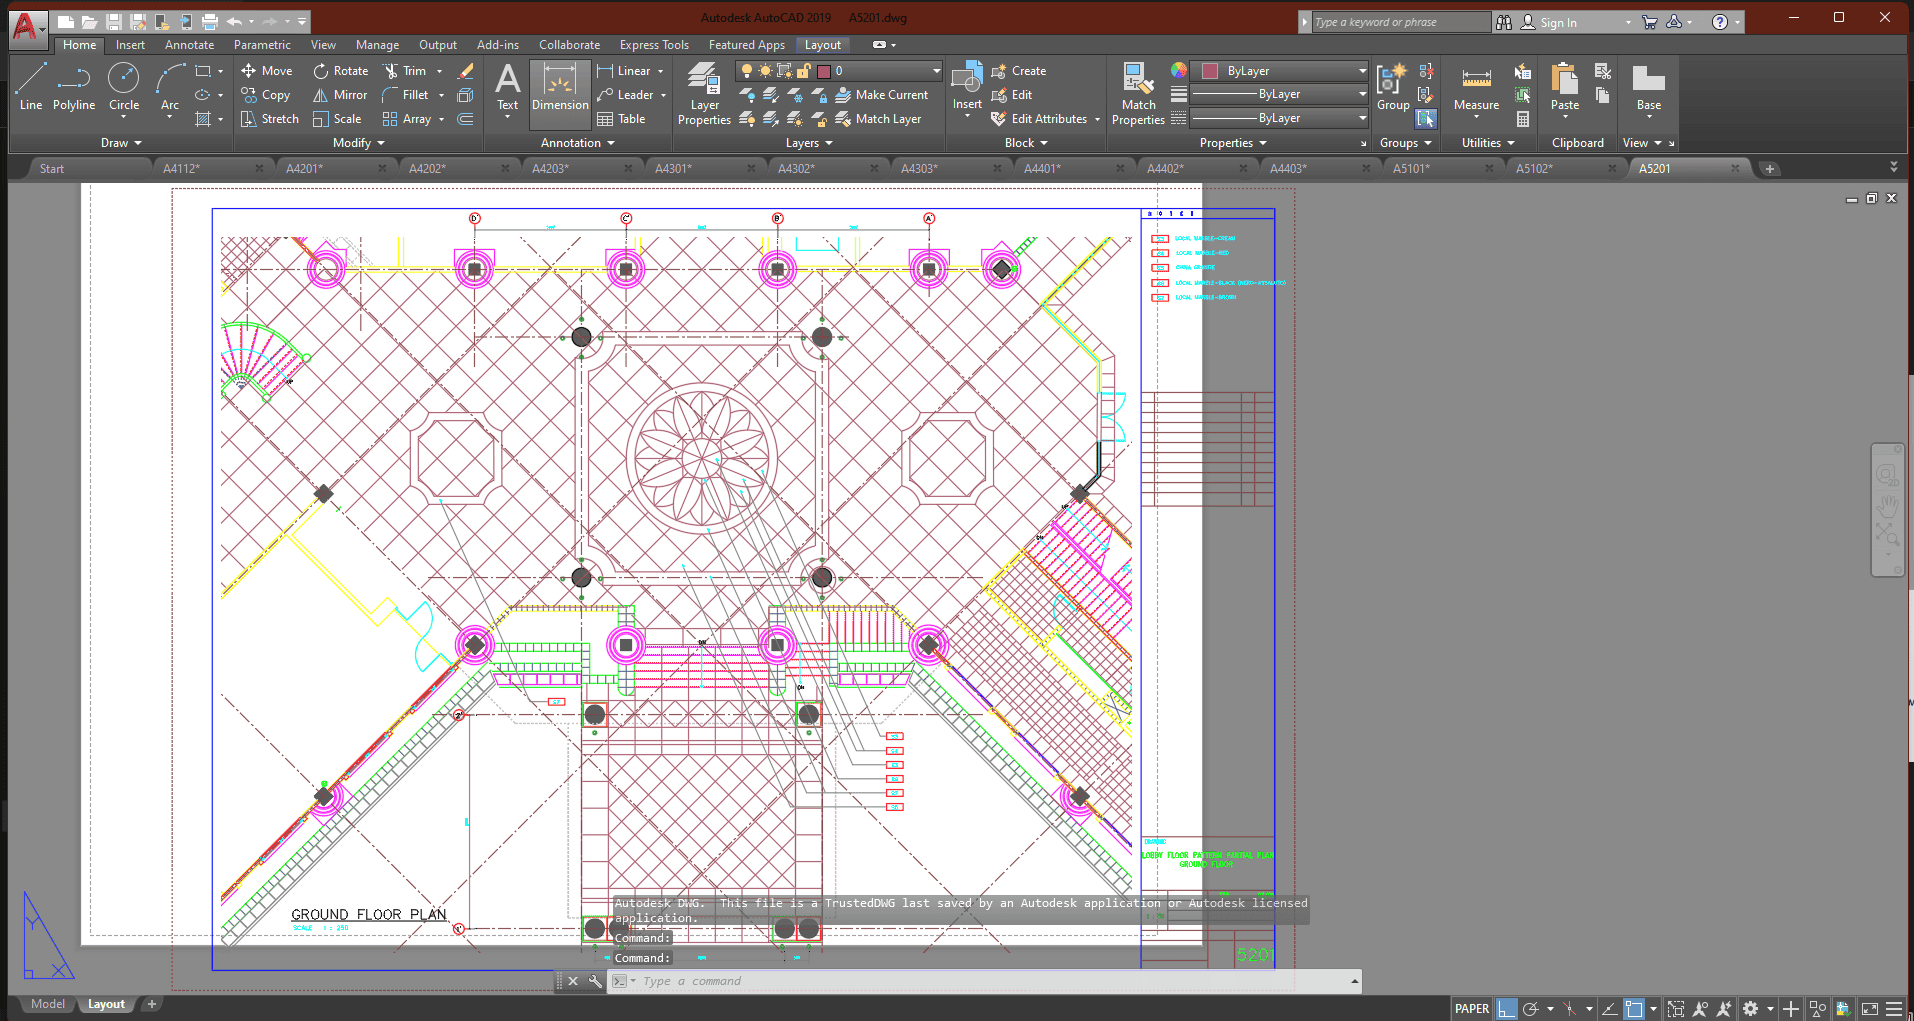Click the Erase tool icon
The height and width of the screenshot is (1021, 1914).
[465, 71]
